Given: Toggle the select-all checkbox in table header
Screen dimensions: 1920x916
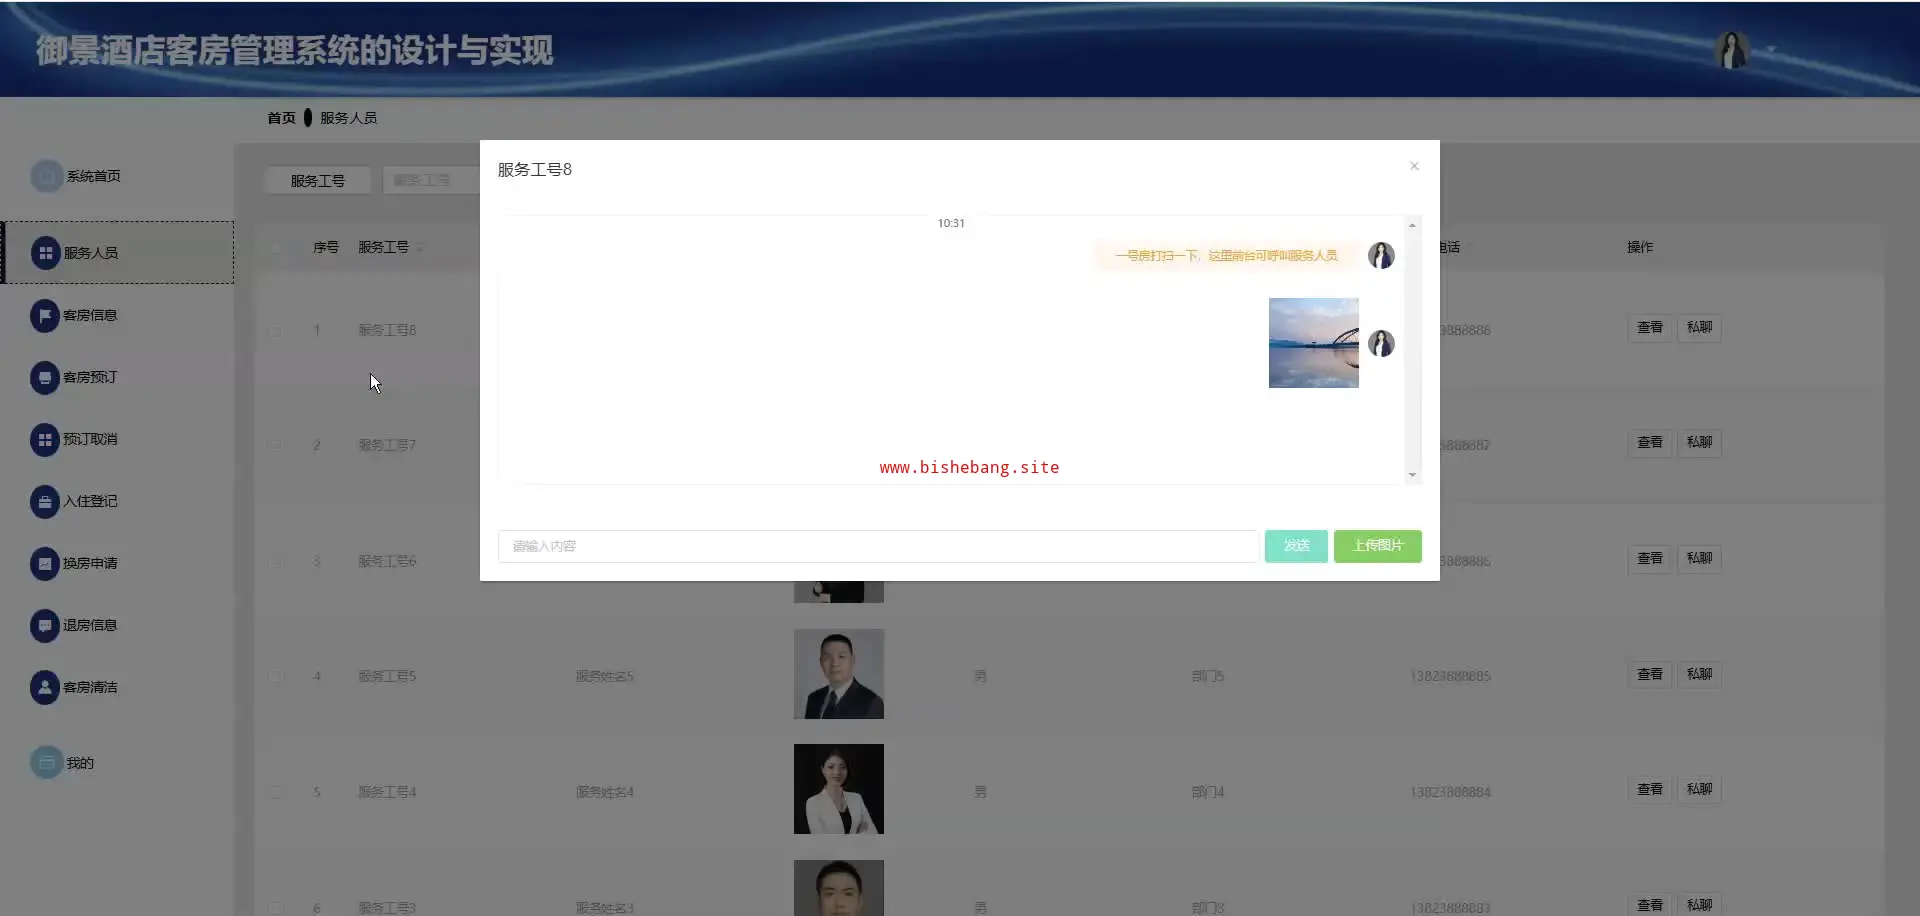Looking at the screenshot, I should coord(275,248).
